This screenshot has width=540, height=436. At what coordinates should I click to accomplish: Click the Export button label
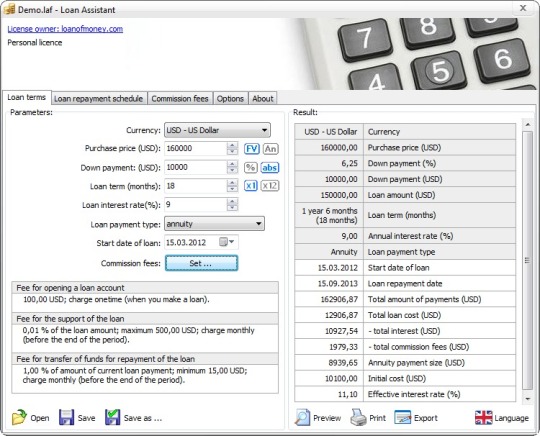click(x=426, y=418)
